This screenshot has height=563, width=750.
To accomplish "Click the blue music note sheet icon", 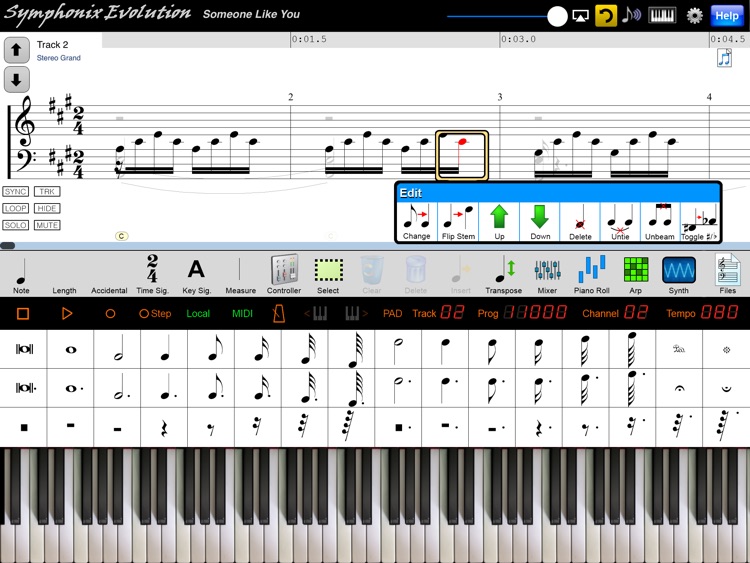I will tap(724, 58).
